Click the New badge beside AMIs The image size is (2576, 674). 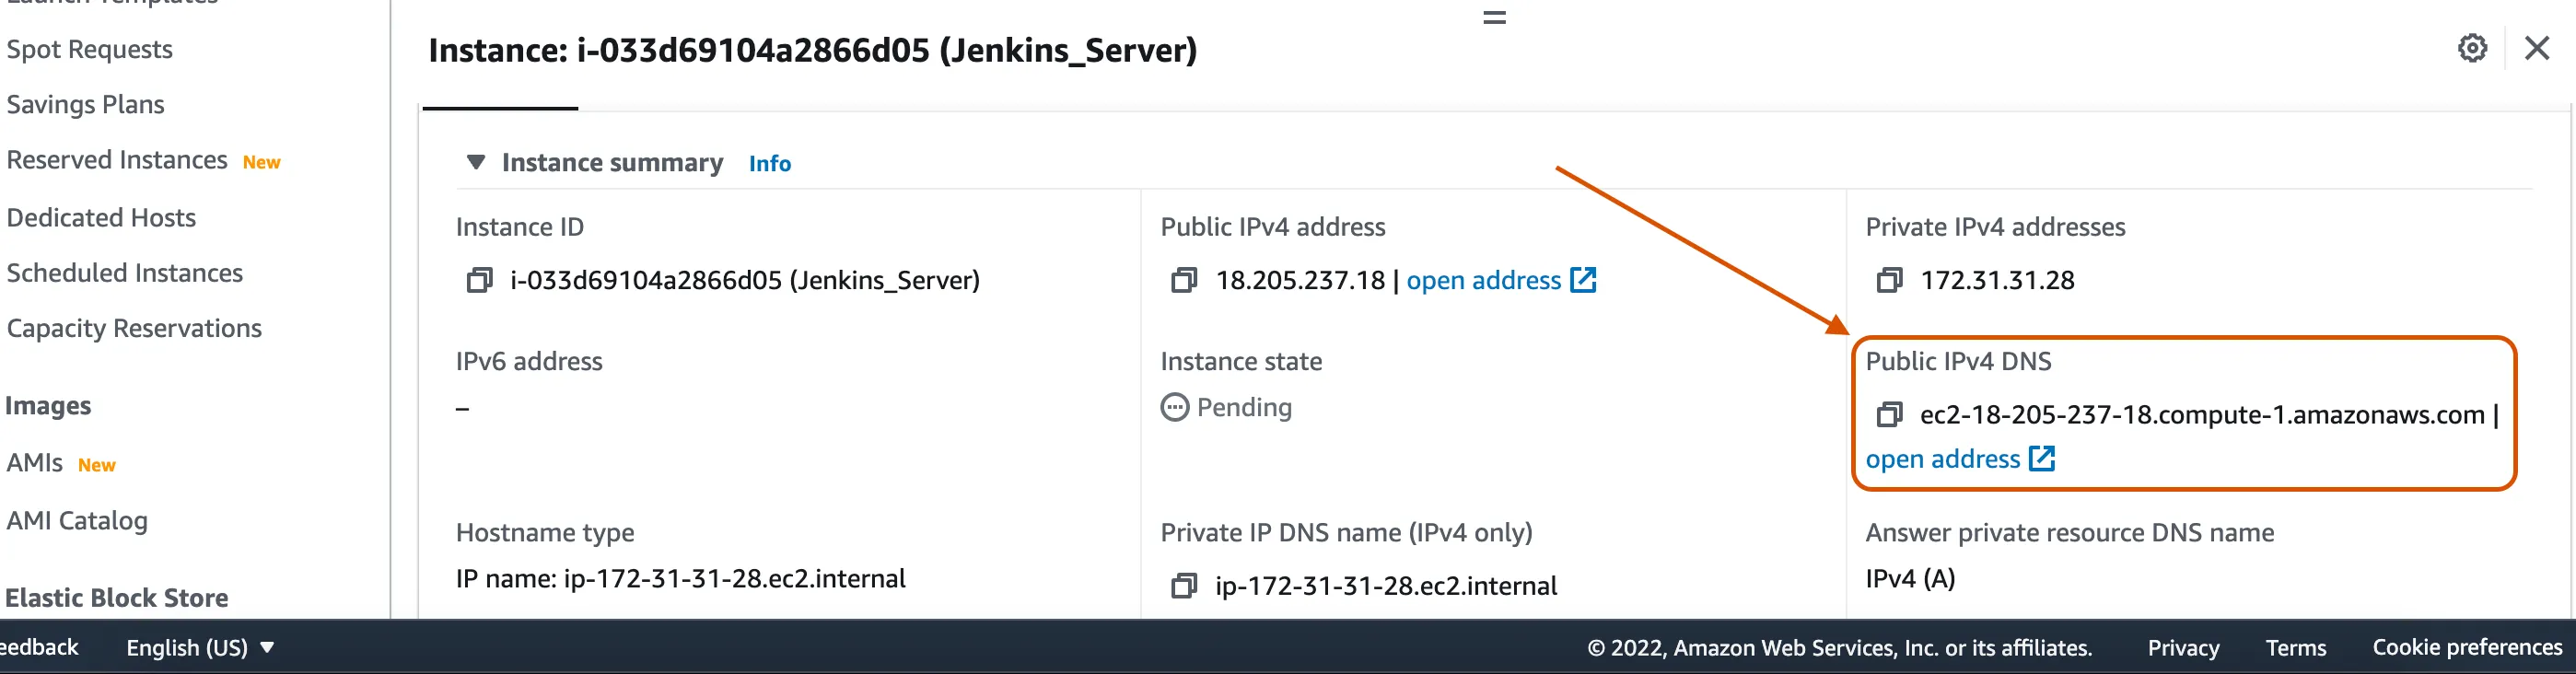96,465
